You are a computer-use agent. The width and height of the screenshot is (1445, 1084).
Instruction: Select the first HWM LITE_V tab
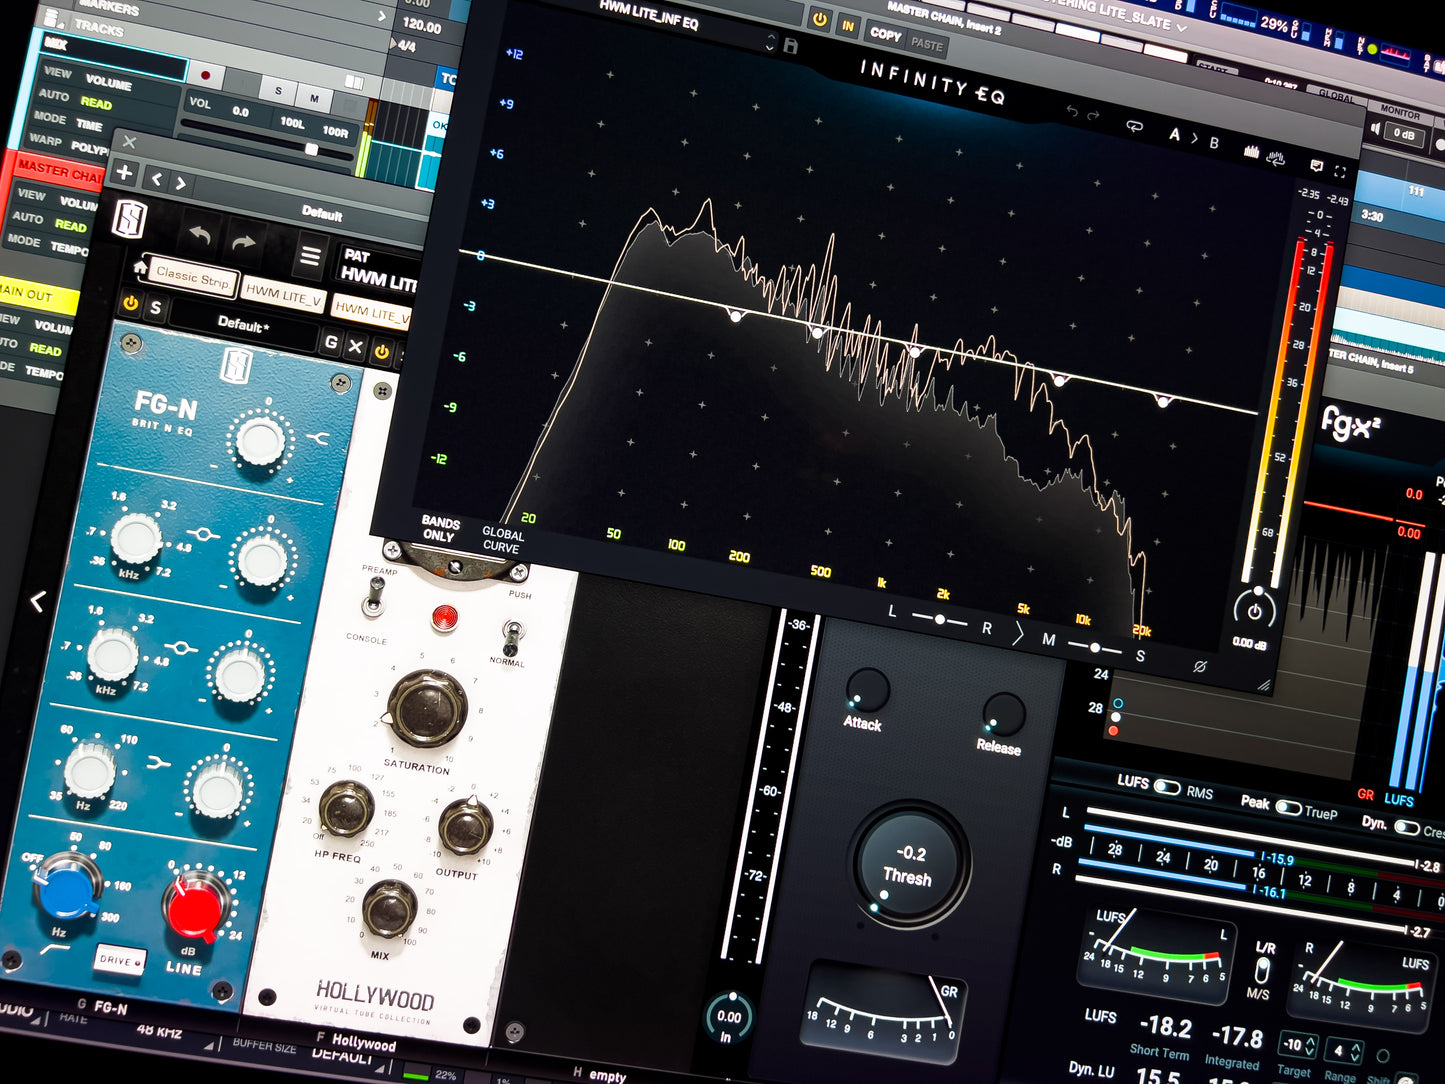pos(284,294)
